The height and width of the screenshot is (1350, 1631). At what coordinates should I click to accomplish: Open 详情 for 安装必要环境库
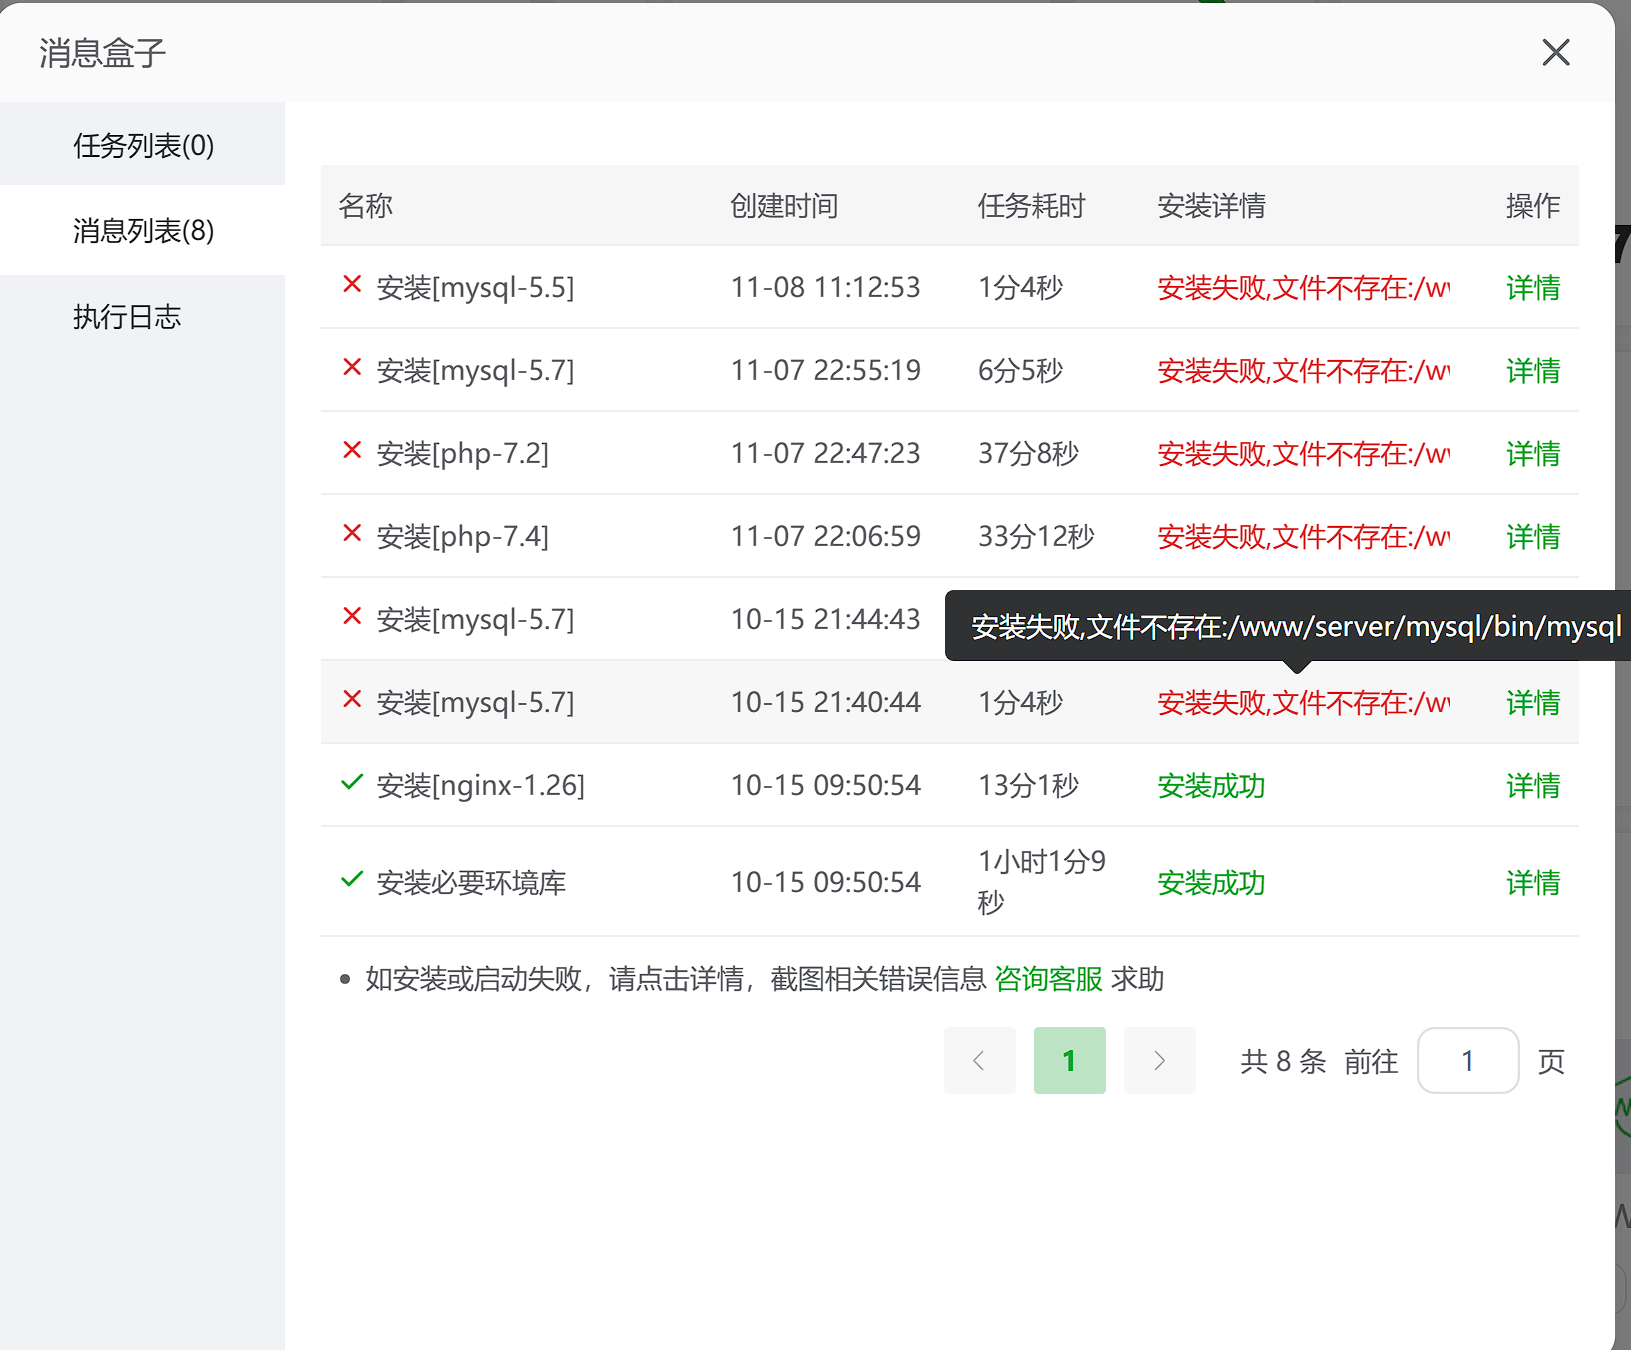1532,881
